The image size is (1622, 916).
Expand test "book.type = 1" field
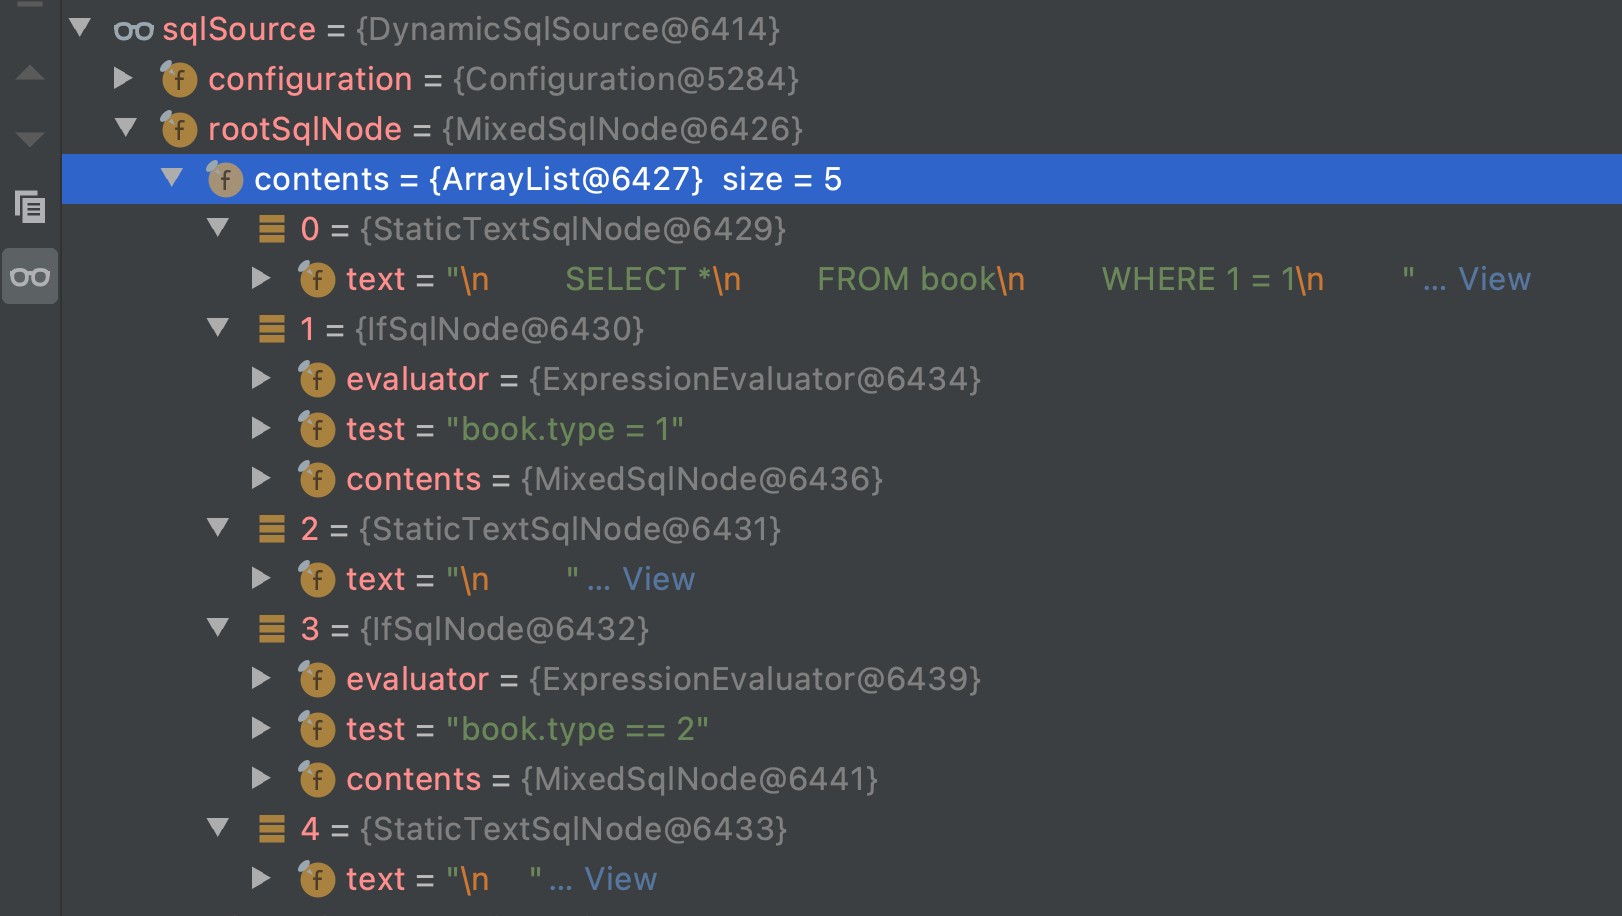tap(261, 428)
